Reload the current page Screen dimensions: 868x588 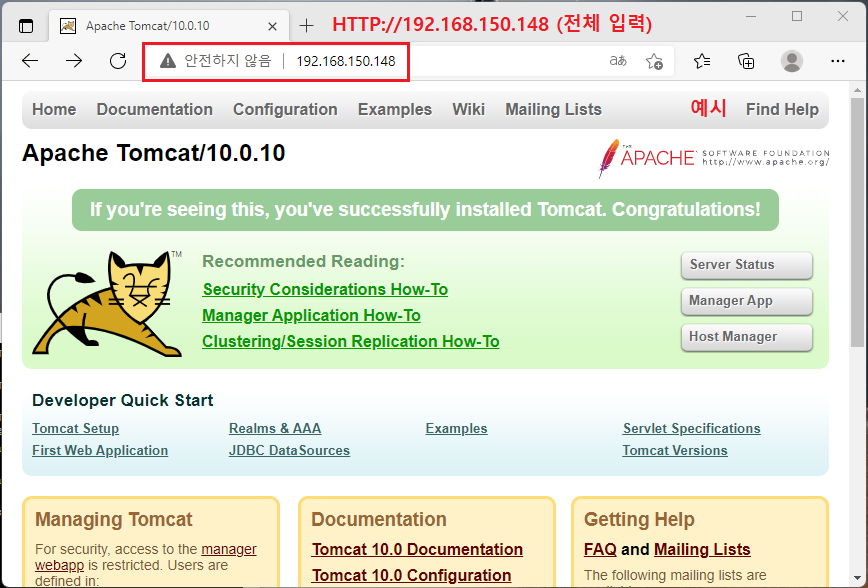(x=118, y=61)
